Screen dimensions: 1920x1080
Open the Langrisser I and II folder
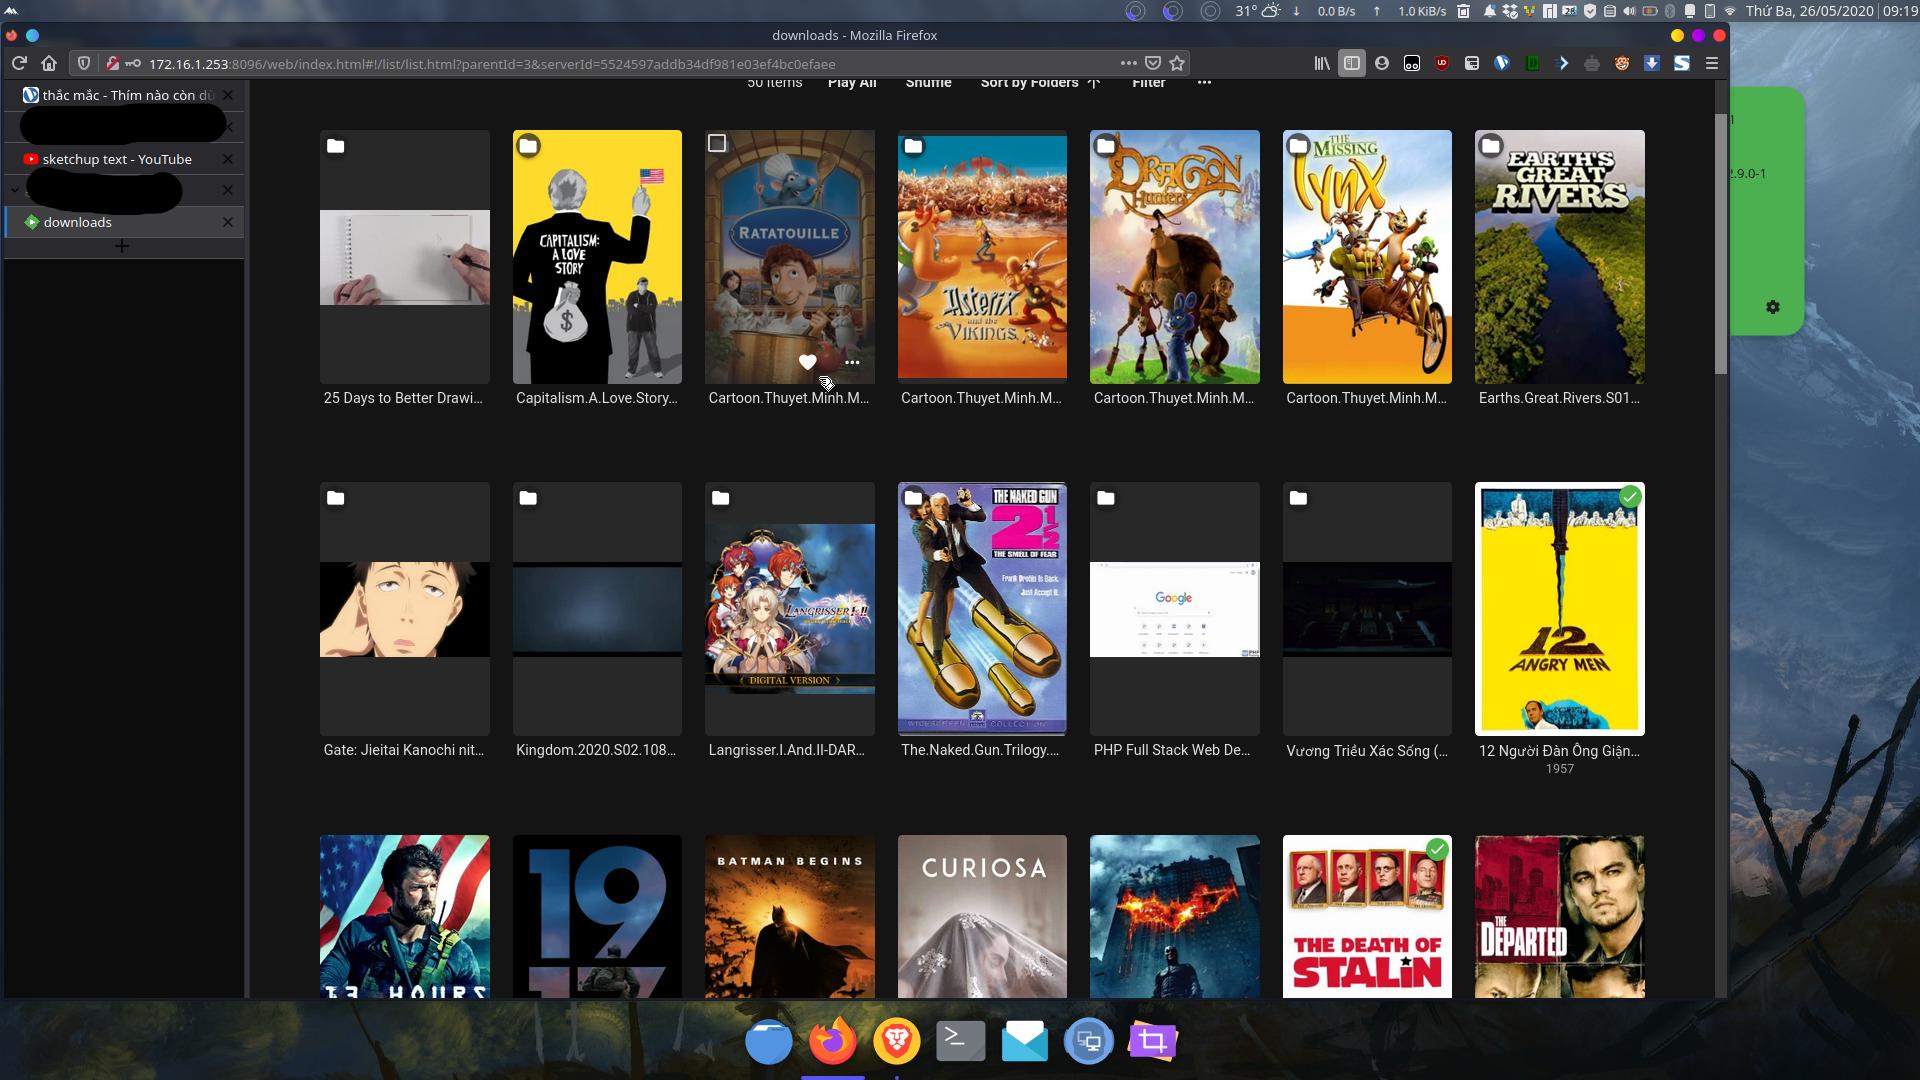coord(790,609)
